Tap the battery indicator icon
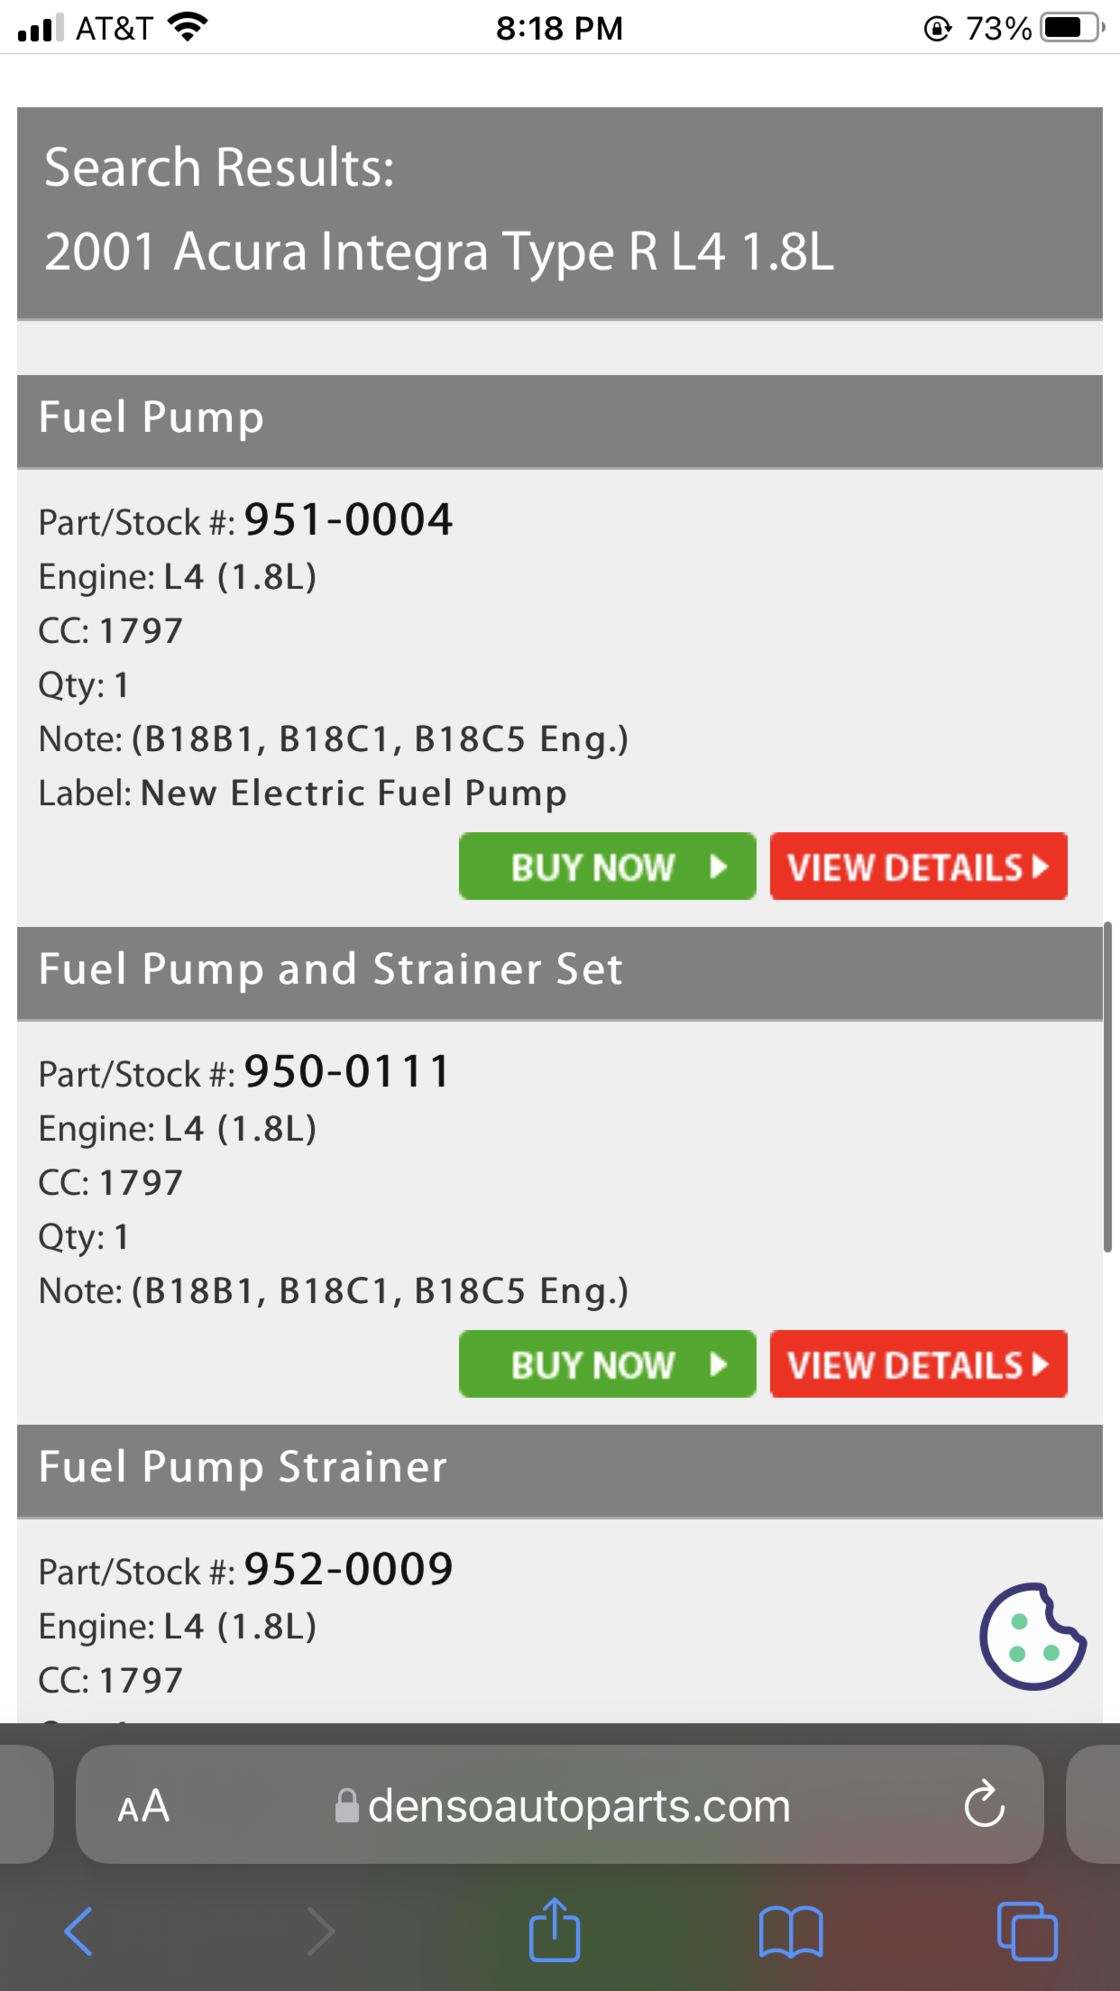Screen dimensions: 1120x1991 coord(1071,27)
